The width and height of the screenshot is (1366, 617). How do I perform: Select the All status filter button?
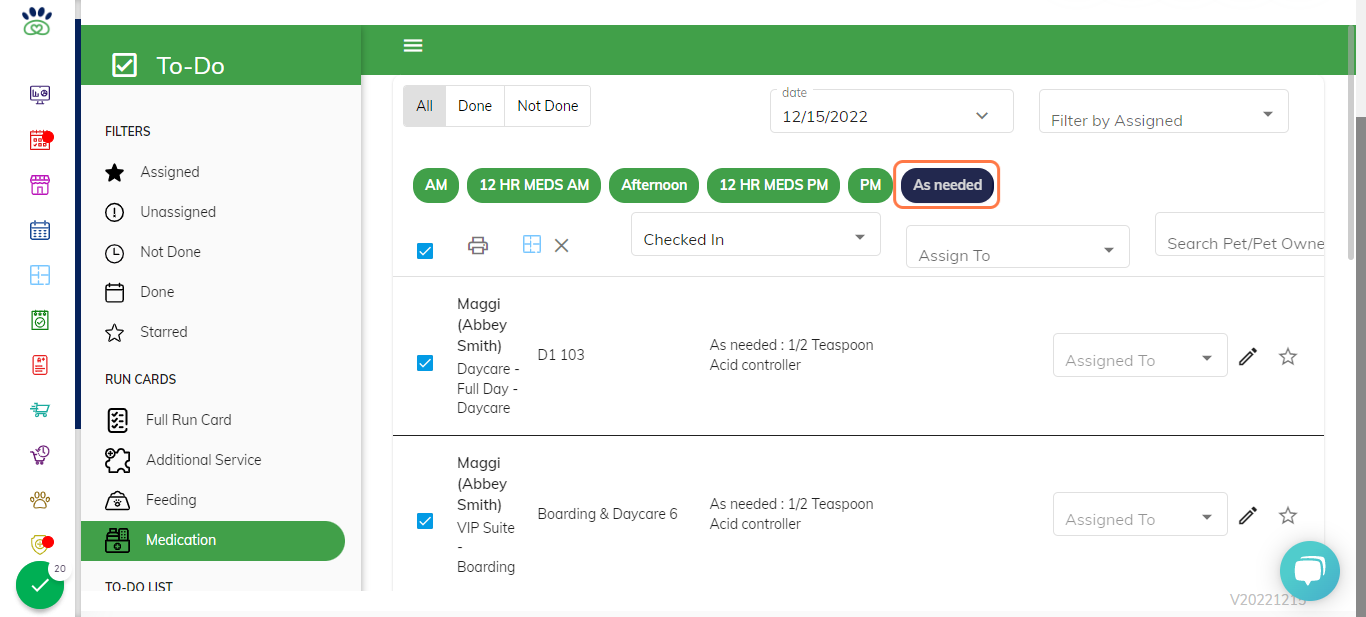tap(425, 106)
